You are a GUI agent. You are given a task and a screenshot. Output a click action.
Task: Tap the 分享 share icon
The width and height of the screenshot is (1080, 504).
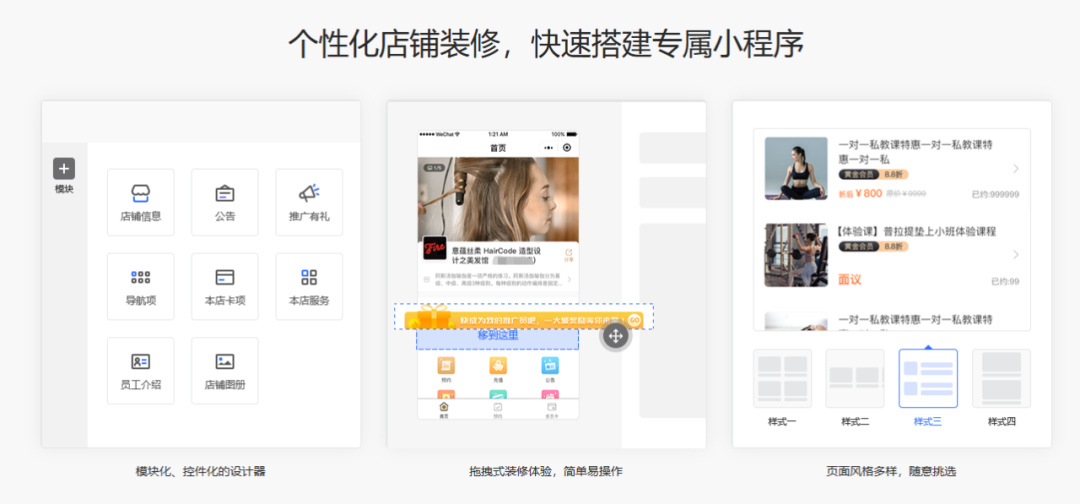point(568,255)
